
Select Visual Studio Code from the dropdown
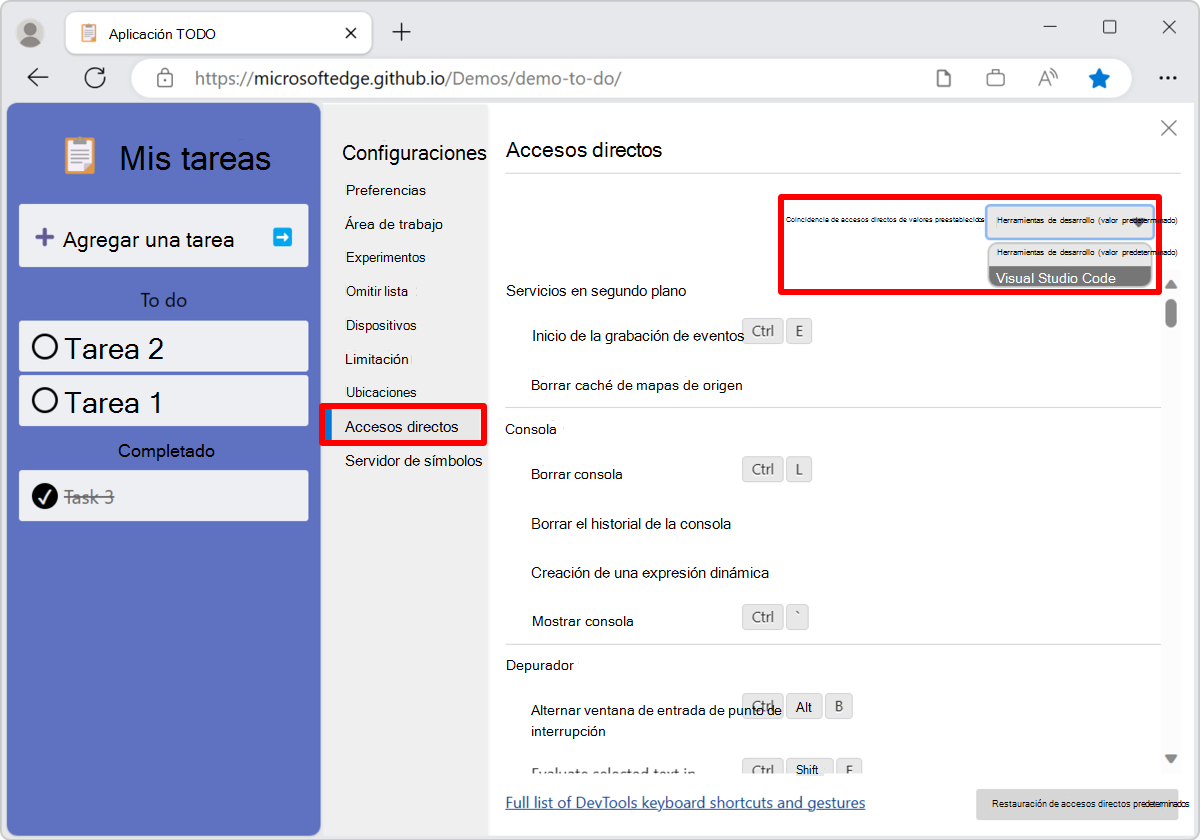1069,278
